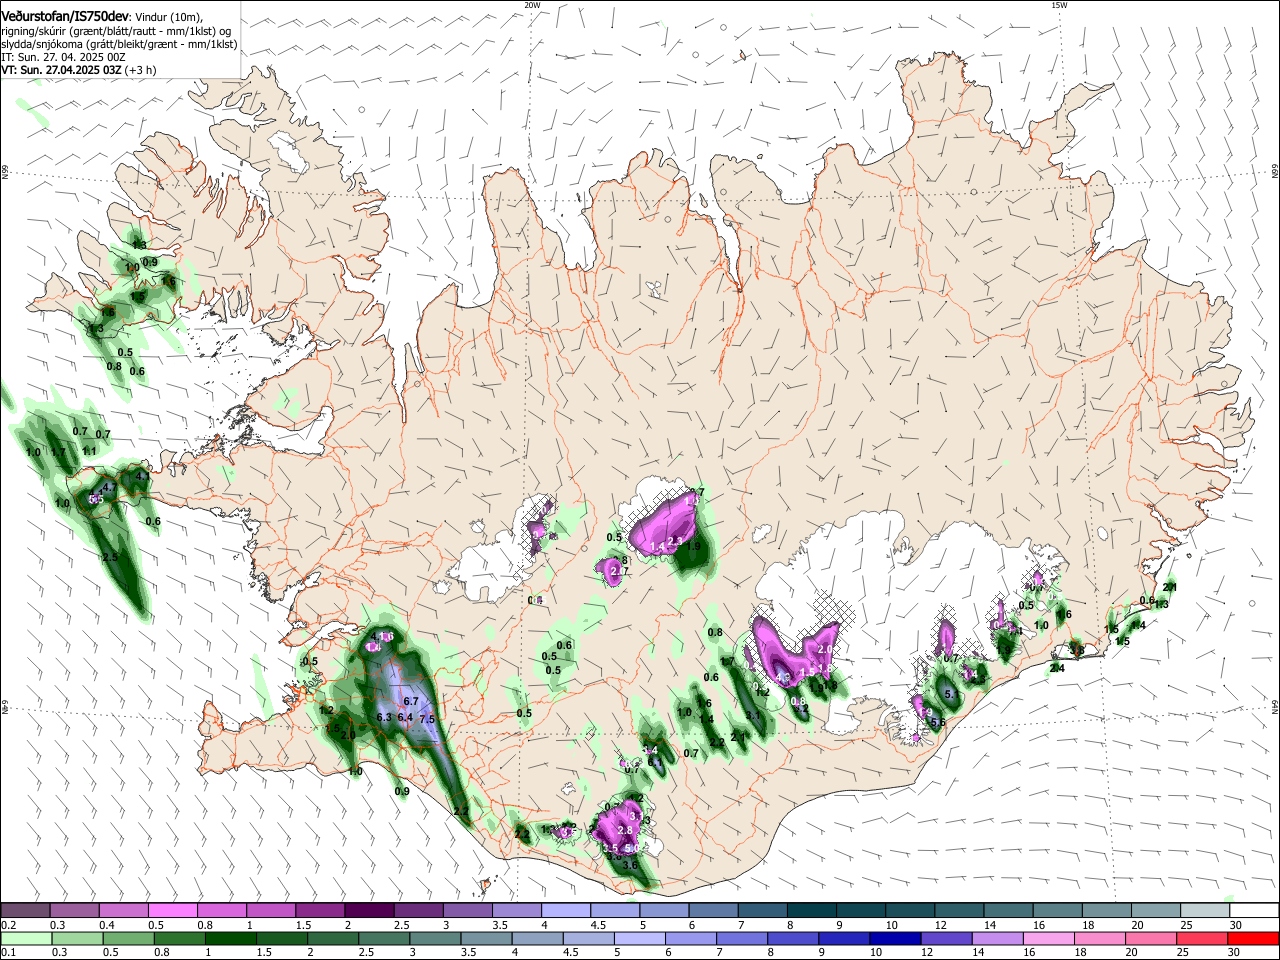The height and width of the screenshot is (960, 1280).
Task: Select white final swatch in snow legend
Action: pyautogui.click(x=1253, y=911)
